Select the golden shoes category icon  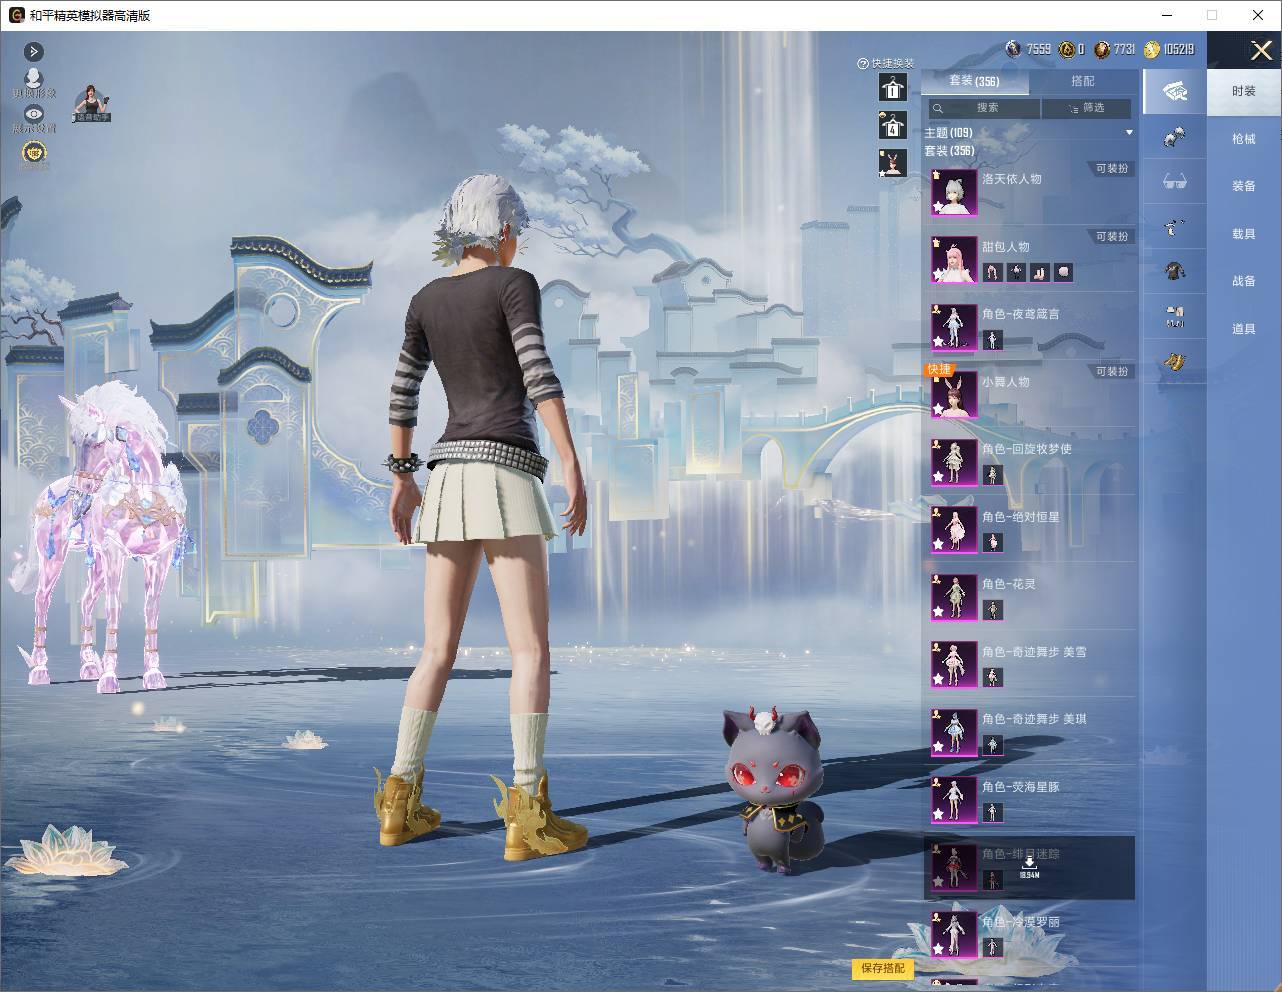(1174, 362)
